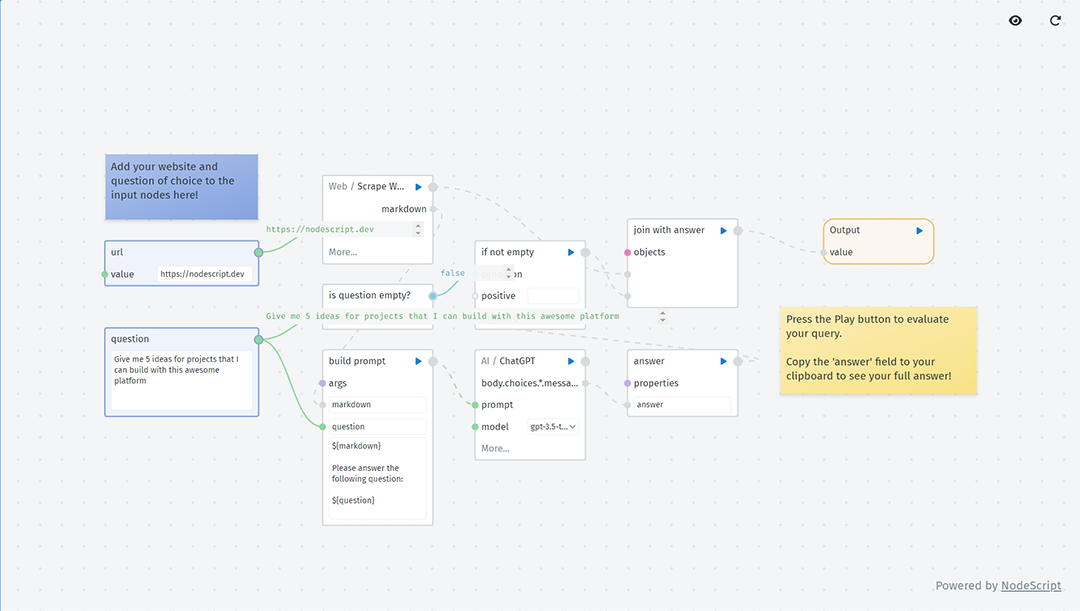Click stepper arrows beside nodescript.dev url
The height and width of the screenshot is (611, 1080).
[417, 229]
